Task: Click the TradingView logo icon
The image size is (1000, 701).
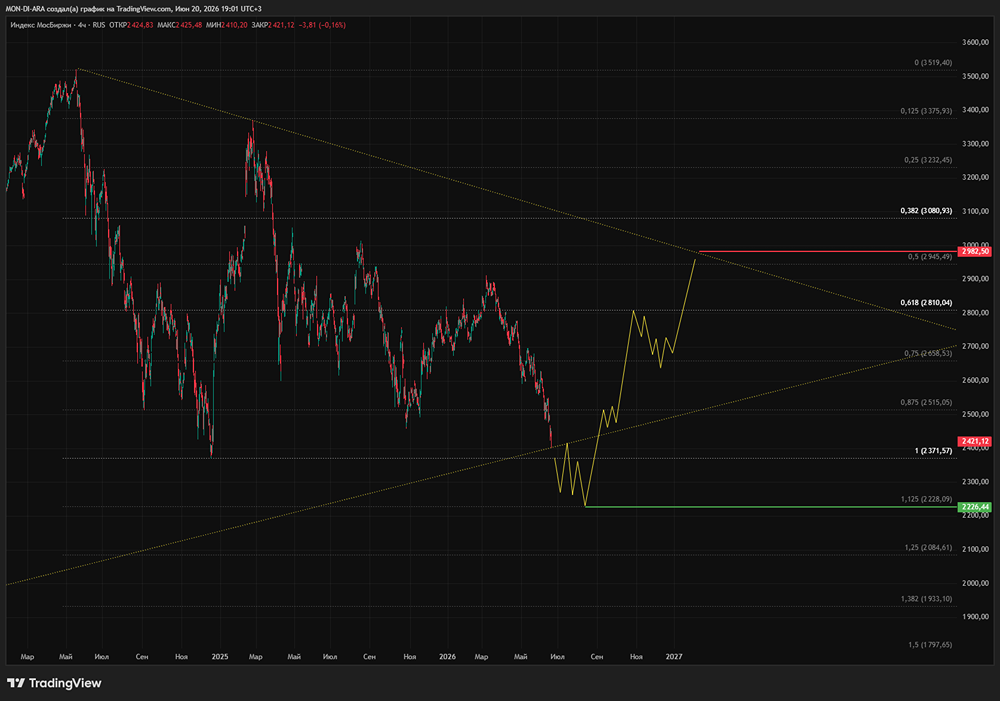Action: (16, 683)
